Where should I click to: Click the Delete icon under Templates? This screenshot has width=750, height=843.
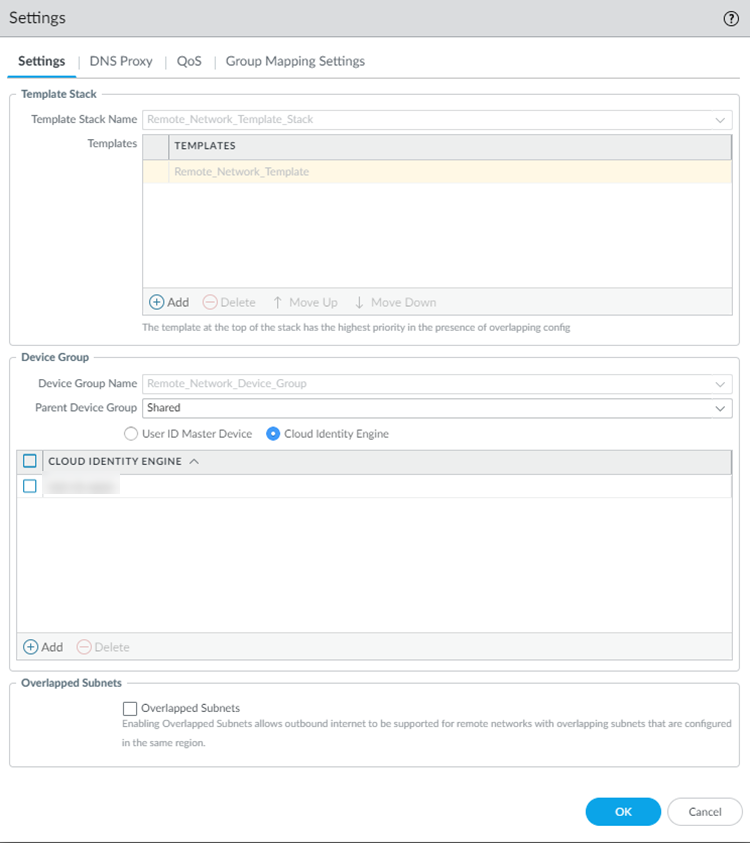click(209, 302)
